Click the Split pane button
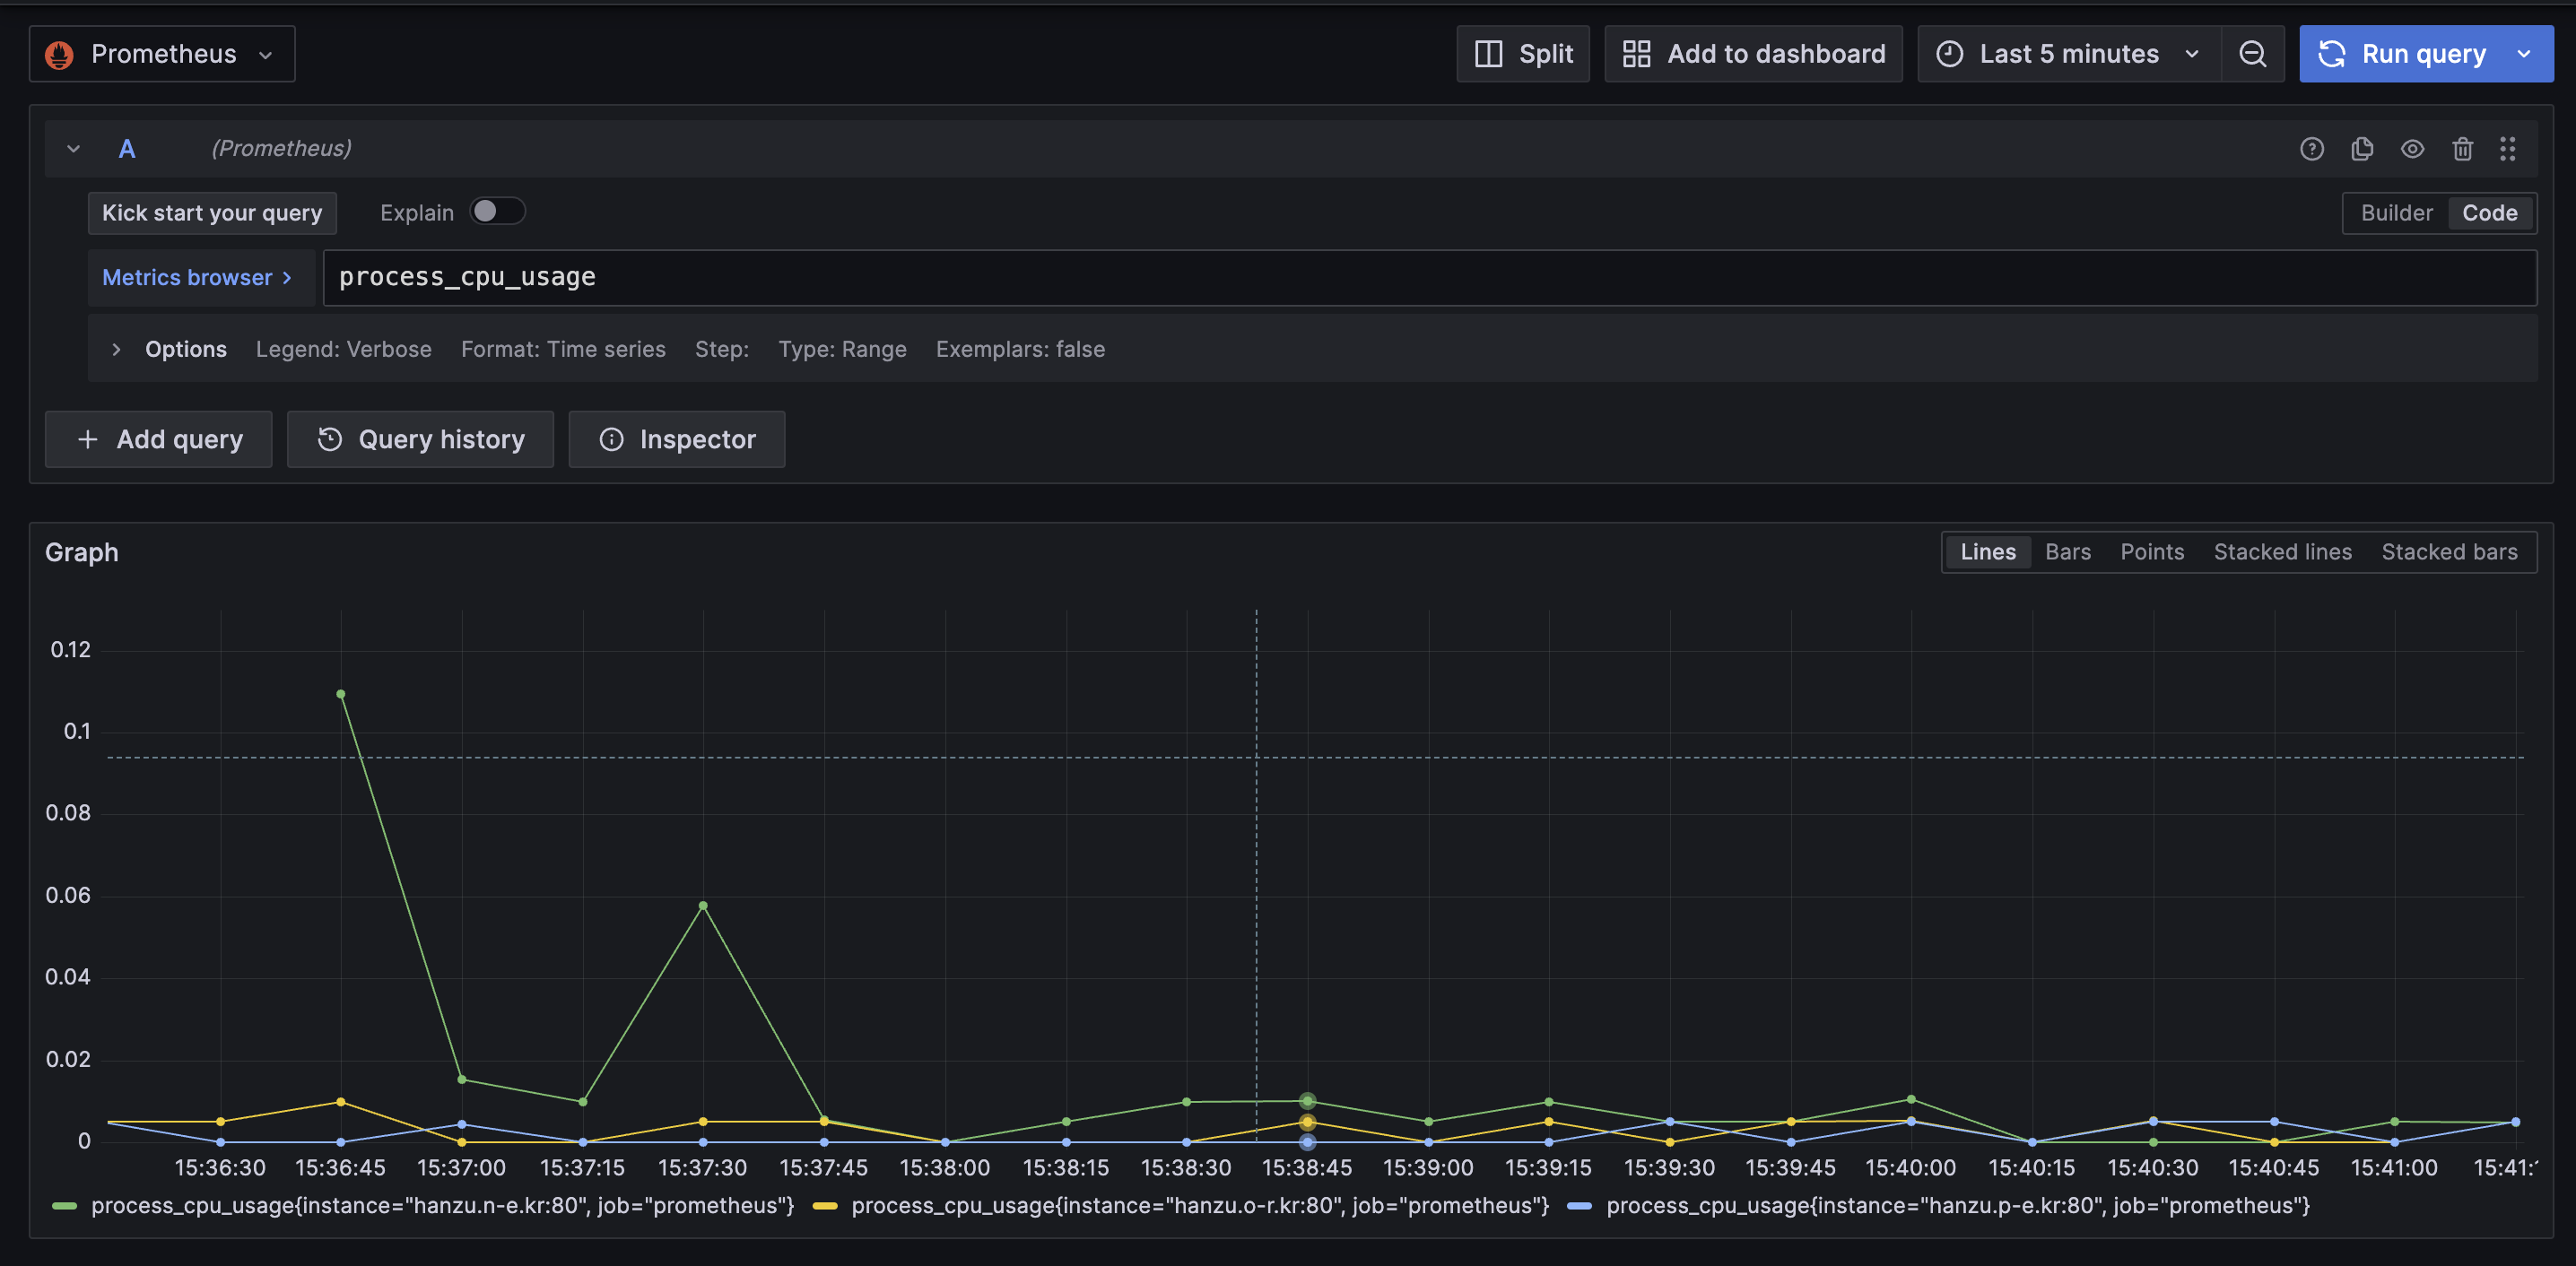 pyautogui.click(x=1523, y=54)
